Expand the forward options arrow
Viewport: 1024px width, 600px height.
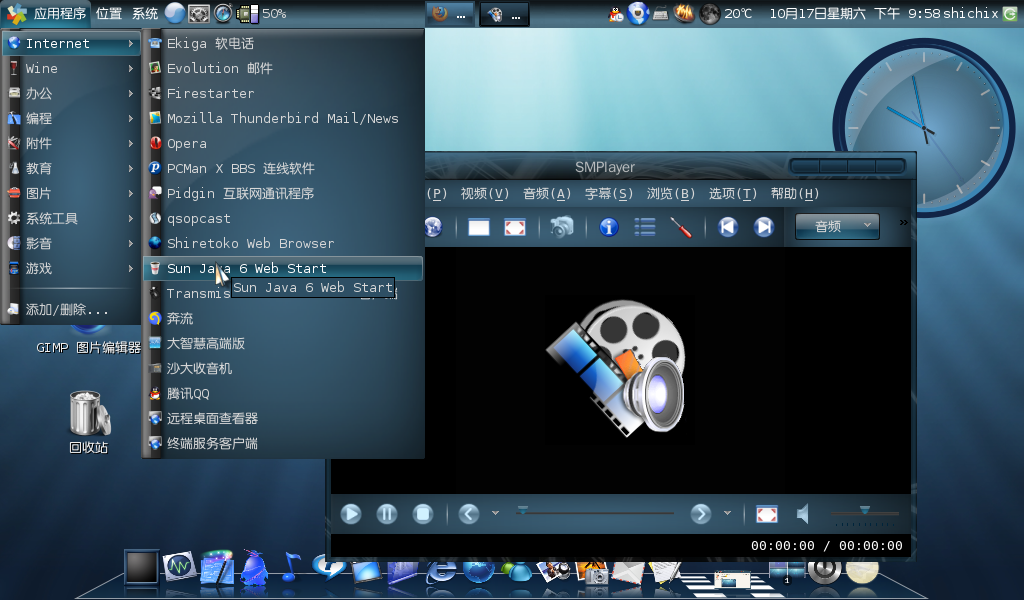coord(727,513)
